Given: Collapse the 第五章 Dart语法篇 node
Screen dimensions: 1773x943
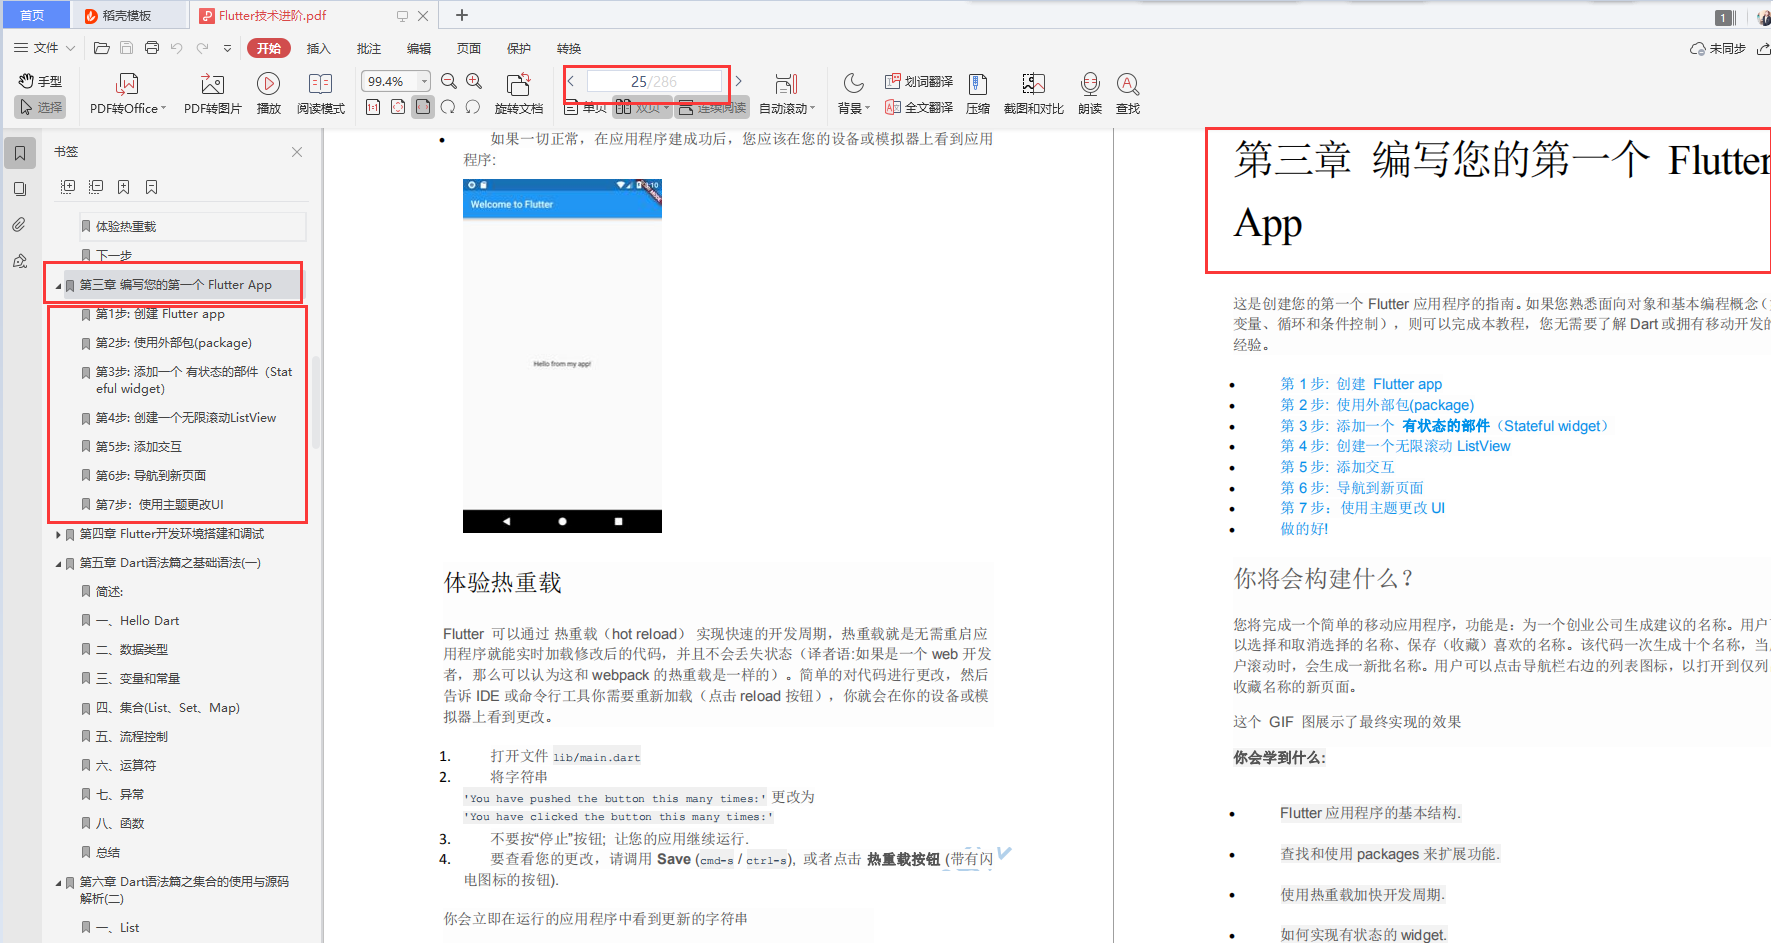Looking at the screenshot, I should pos(58,564).
